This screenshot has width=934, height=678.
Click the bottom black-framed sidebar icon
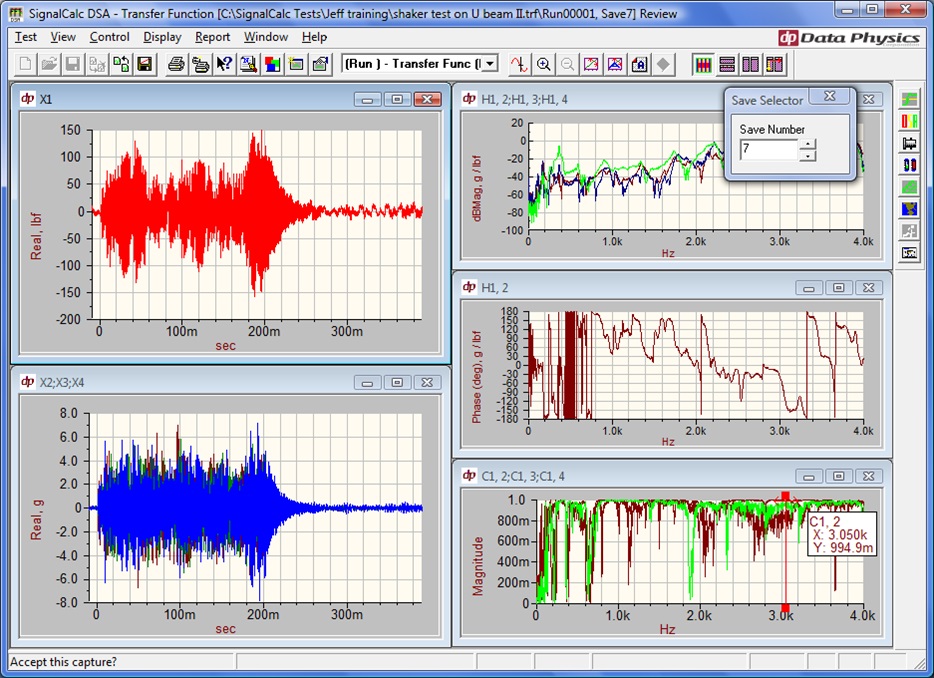[x=910, y=253]
